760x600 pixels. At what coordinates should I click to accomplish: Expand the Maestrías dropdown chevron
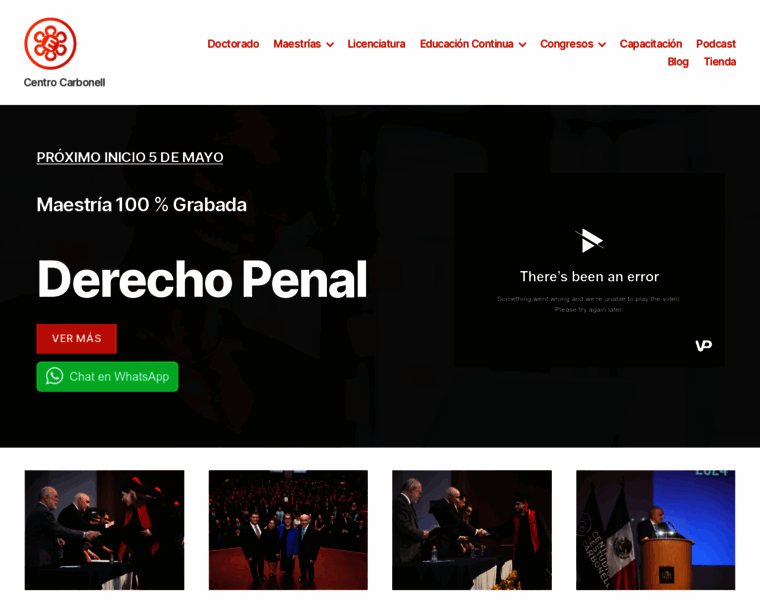[330, 45]
